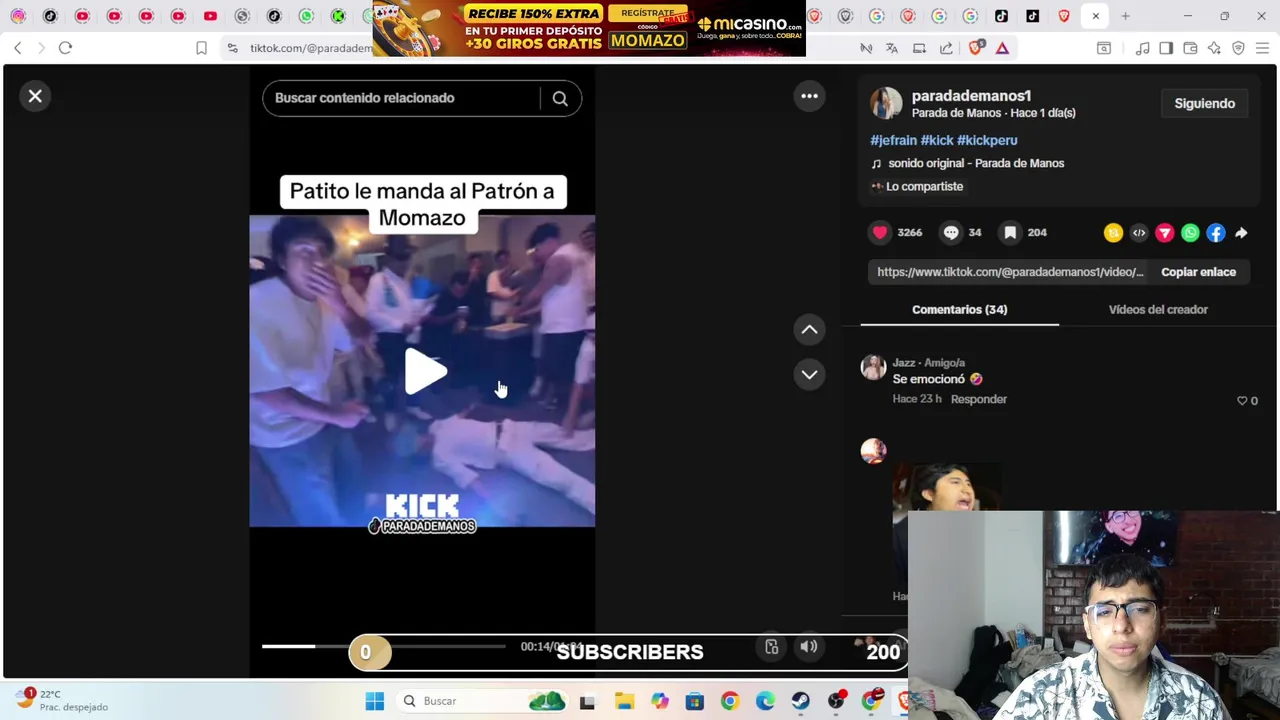Toggle the Siguiendo follow button
This screenshot has height=720, width=1280.
pos(1204,103)
